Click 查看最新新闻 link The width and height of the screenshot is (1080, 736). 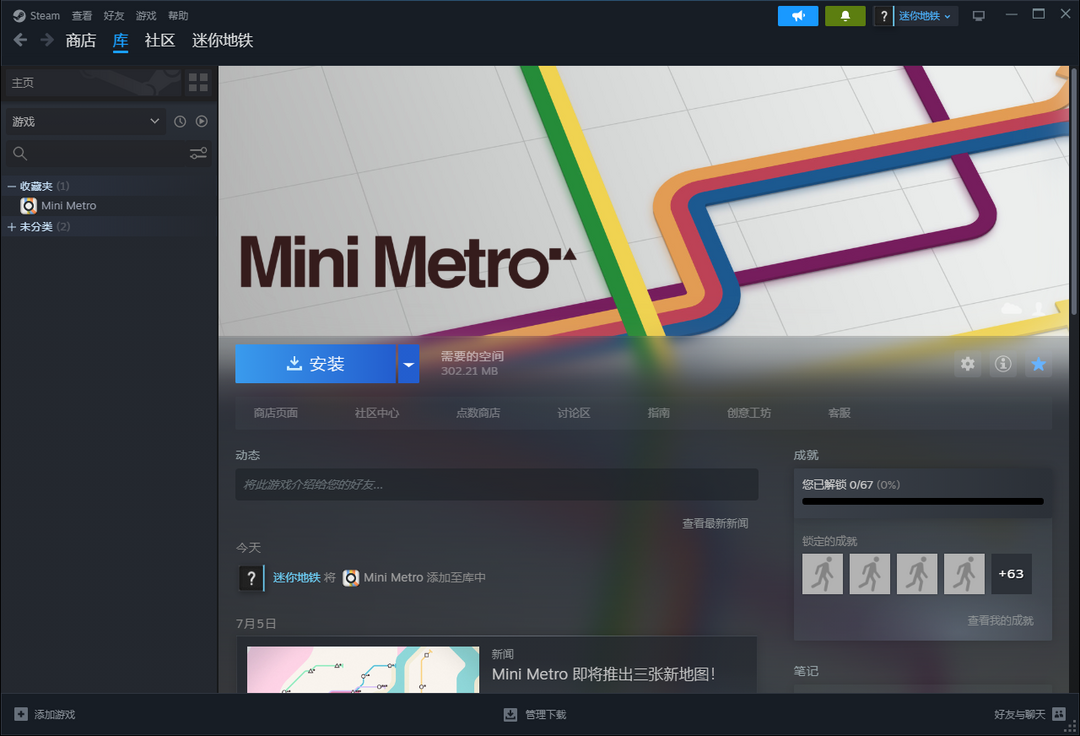click(715, 524)
